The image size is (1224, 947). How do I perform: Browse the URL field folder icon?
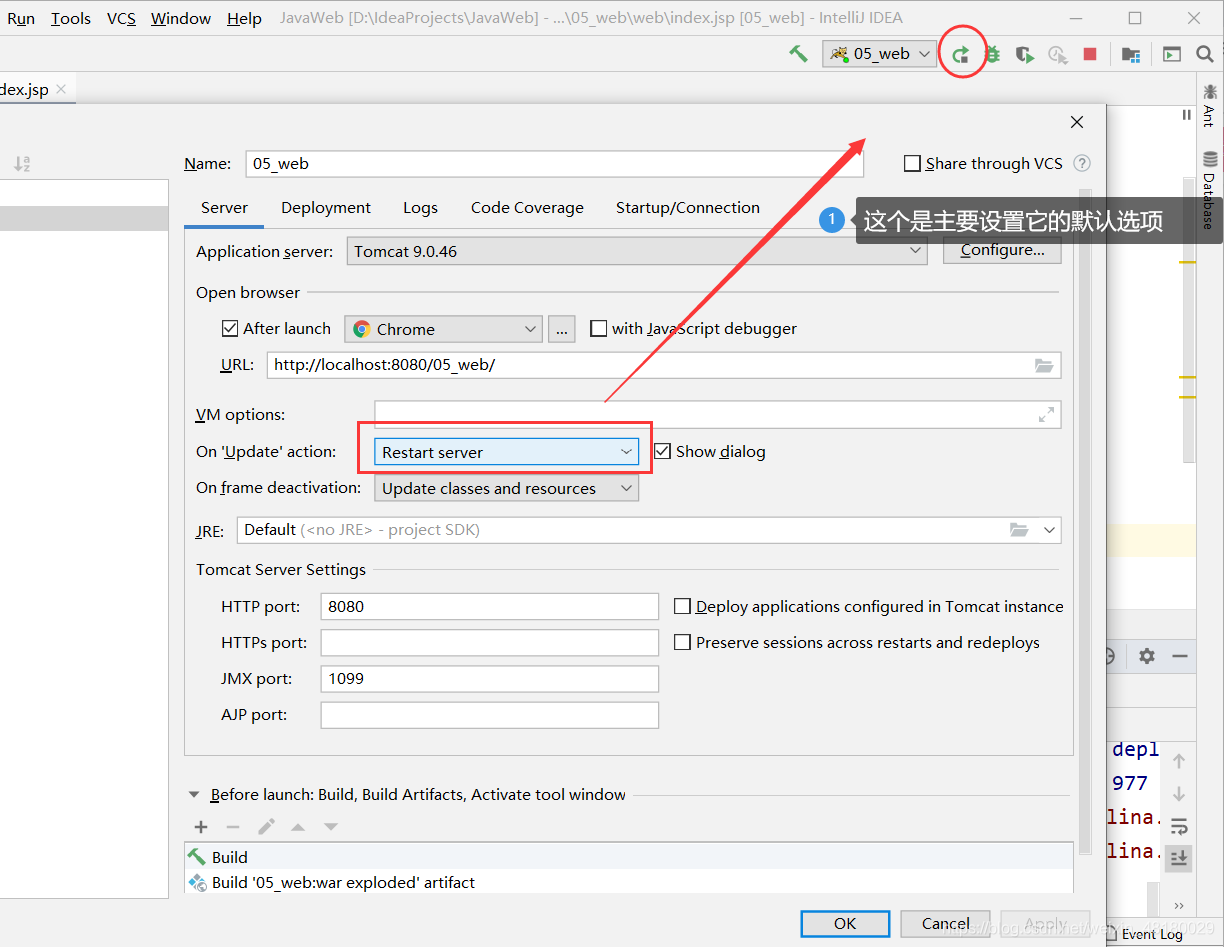point(1044,366)
